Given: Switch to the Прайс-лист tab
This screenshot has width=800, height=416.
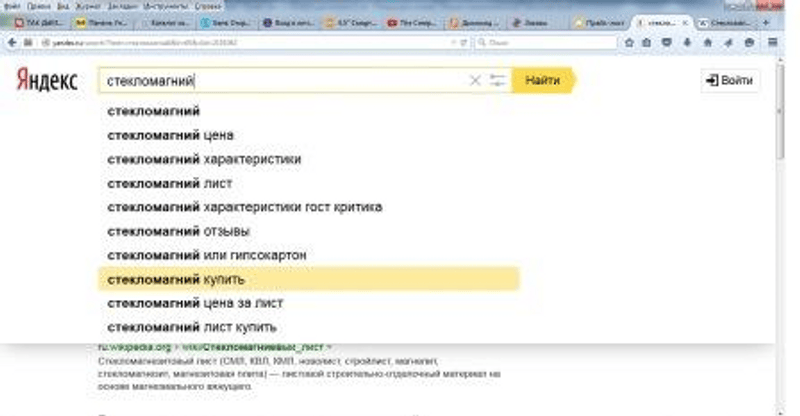Looking at the screenshot, I should [599, 23].
